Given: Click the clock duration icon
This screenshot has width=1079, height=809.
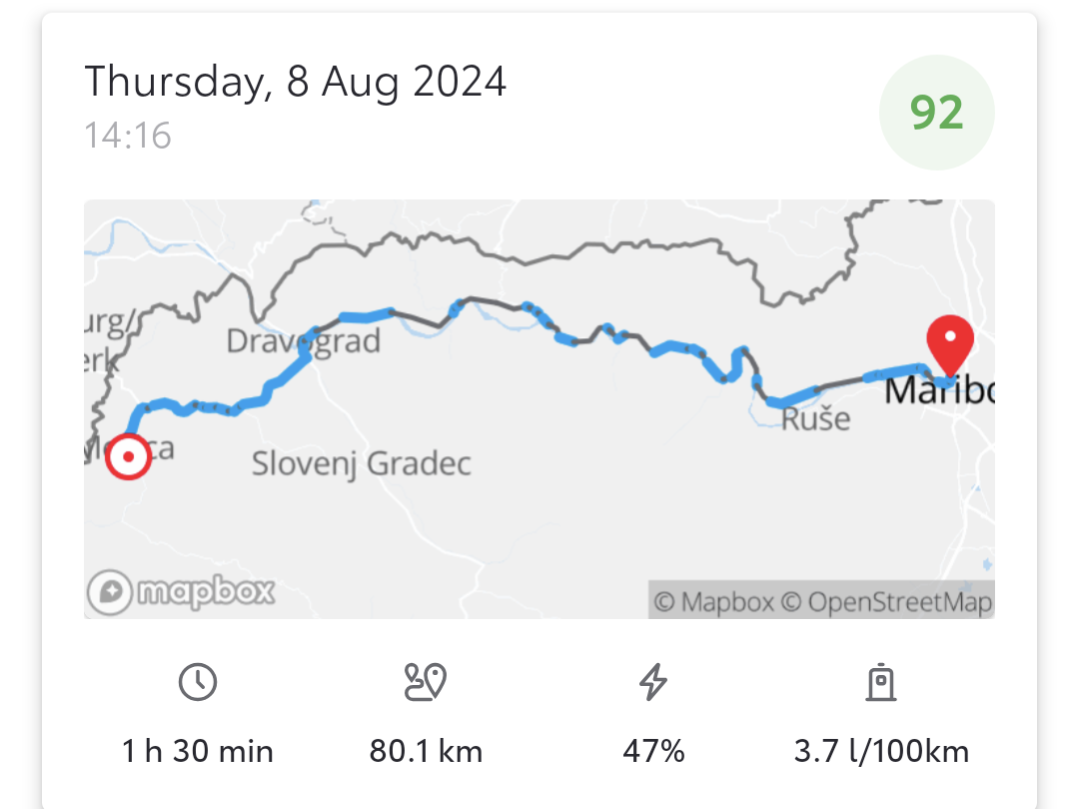Looking at the screenshot, I should pyautogui.click(x=197, y=682).
